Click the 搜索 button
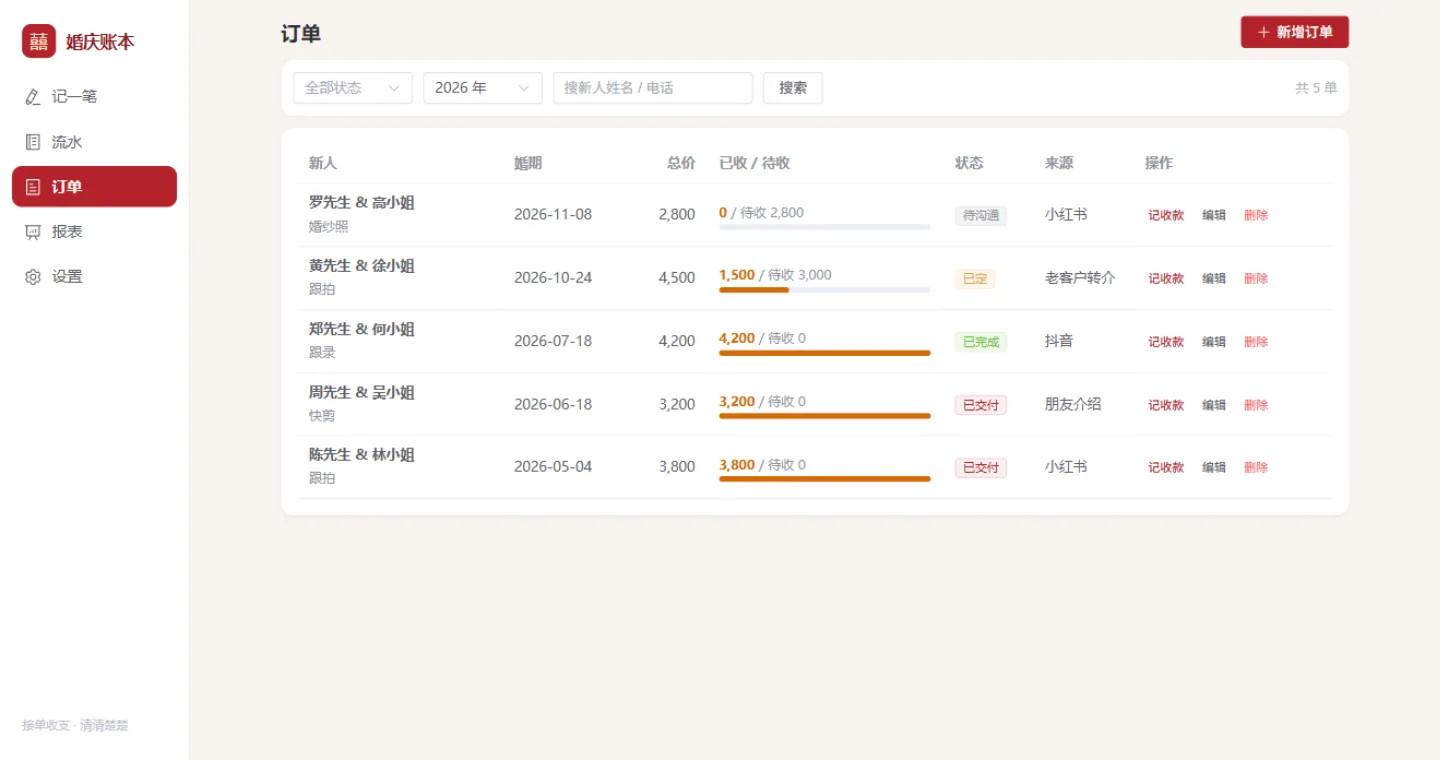Screen dimensions: 1440x760 point(793,88)
